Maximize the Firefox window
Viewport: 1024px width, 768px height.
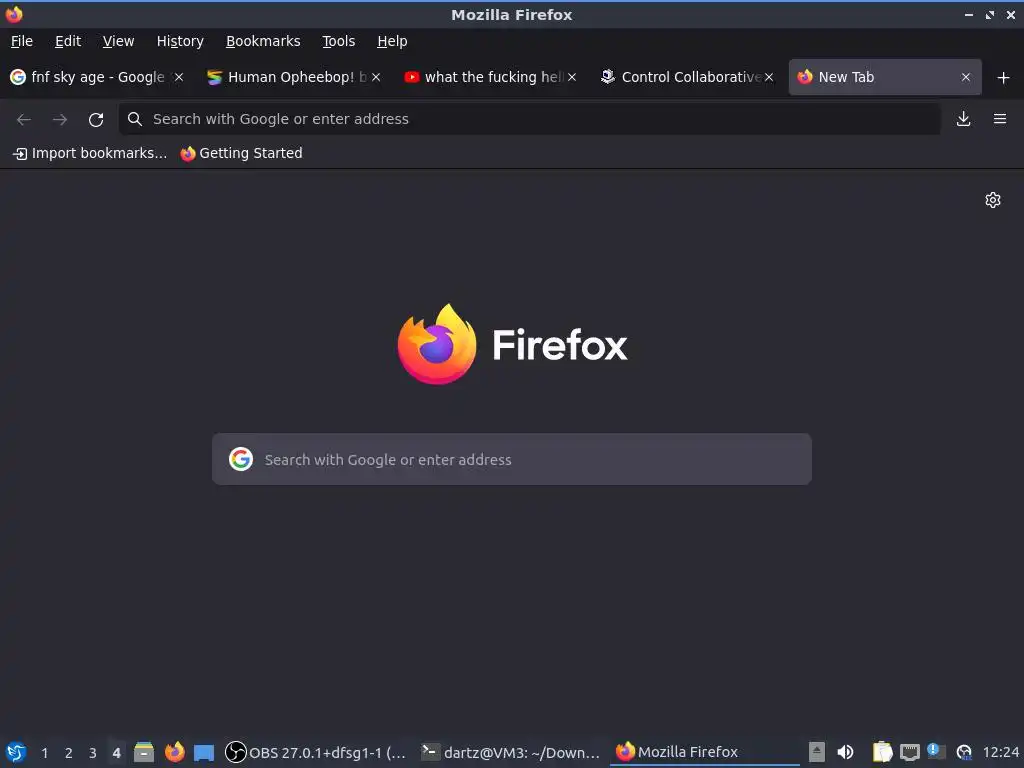coord(989,14)
